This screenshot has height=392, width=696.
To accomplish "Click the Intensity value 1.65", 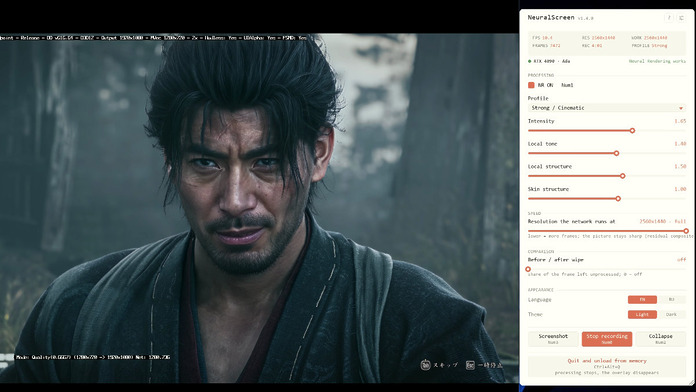I will 680,121.
